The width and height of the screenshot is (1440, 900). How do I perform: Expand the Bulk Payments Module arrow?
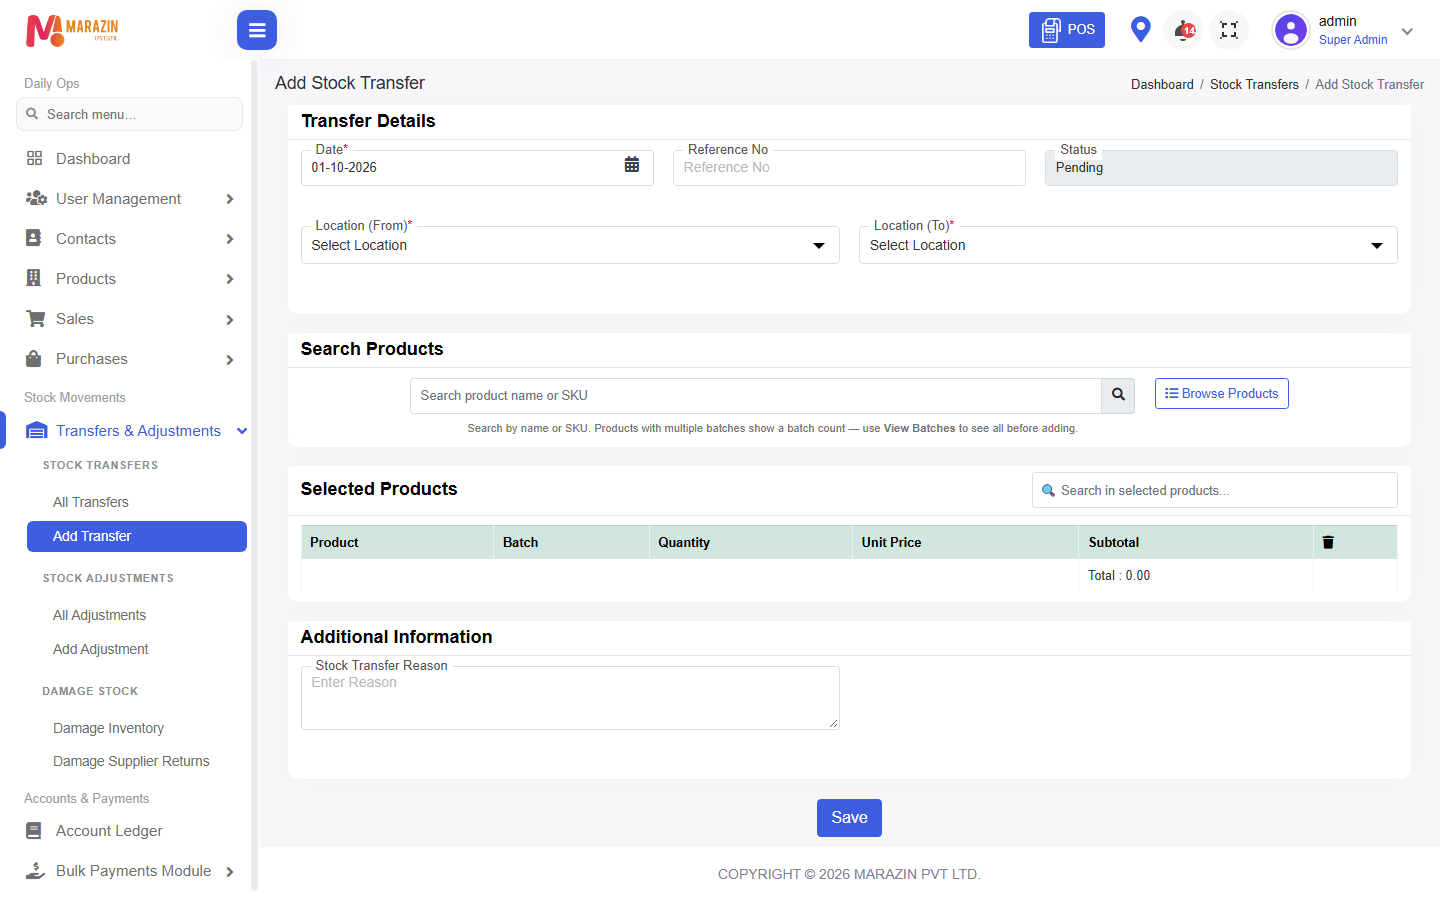(230, 871)
